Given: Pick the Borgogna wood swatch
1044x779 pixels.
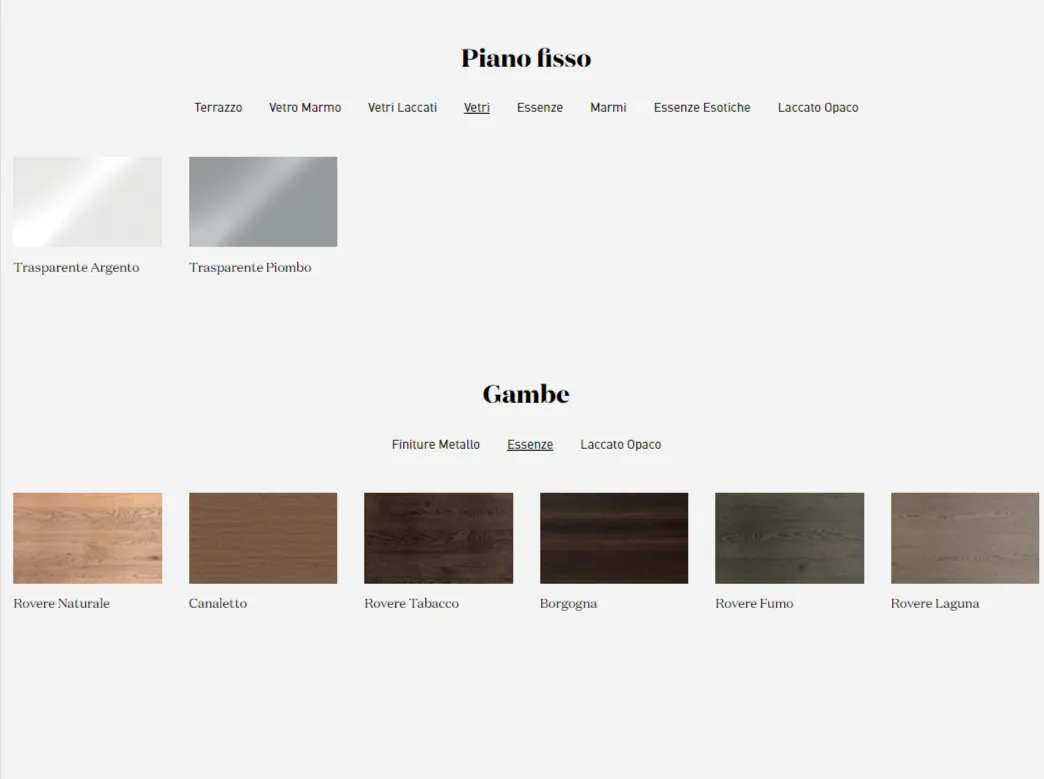Looking at the screenshot, I should (x=614, y=538).
